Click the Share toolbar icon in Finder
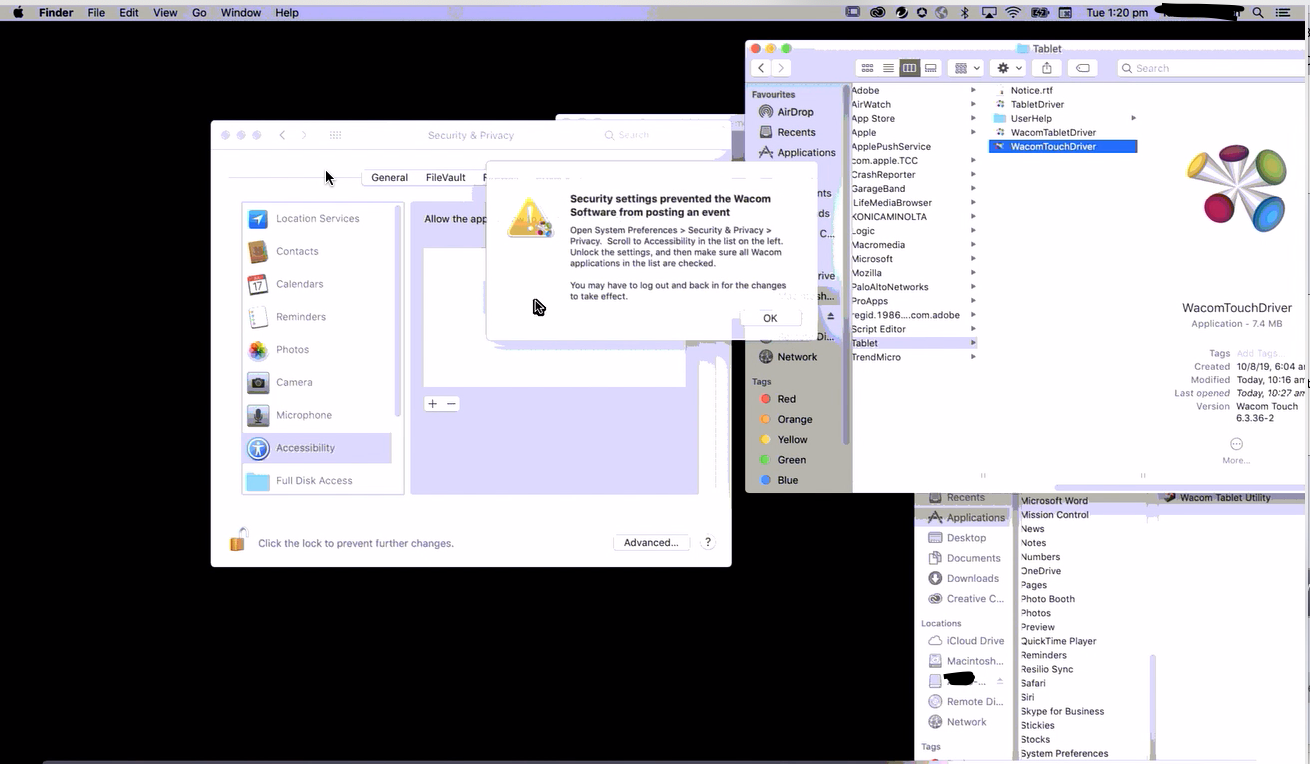Image resolution: width=1310 pixels, height=764 pixels. [1047, 68]
